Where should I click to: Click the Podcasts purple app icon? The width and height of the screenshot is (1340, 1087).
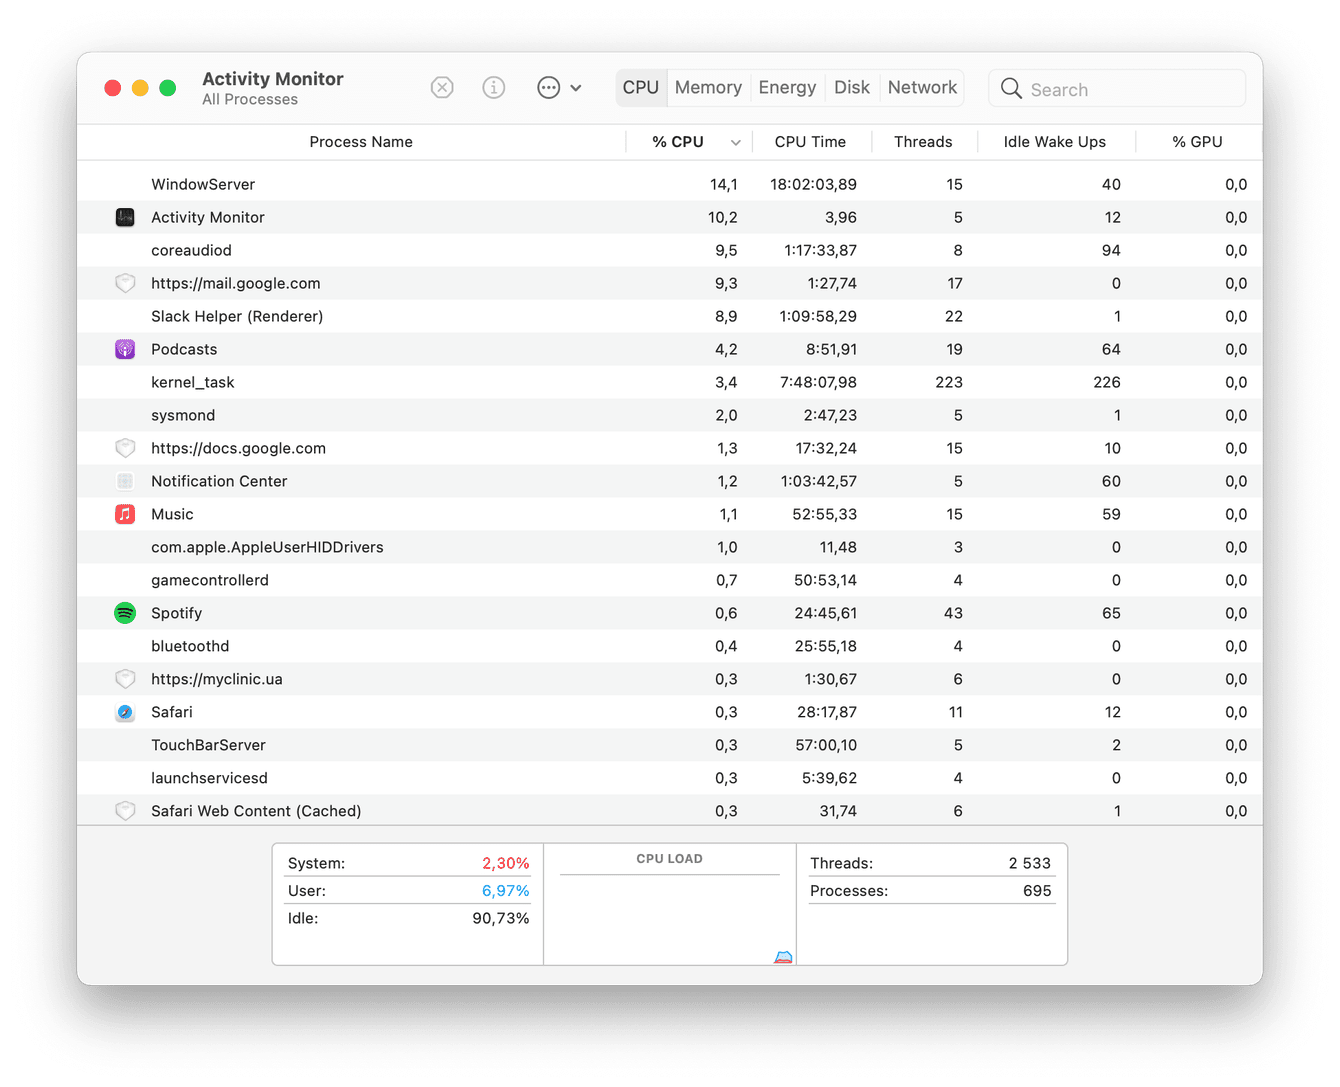pos(125,349)
